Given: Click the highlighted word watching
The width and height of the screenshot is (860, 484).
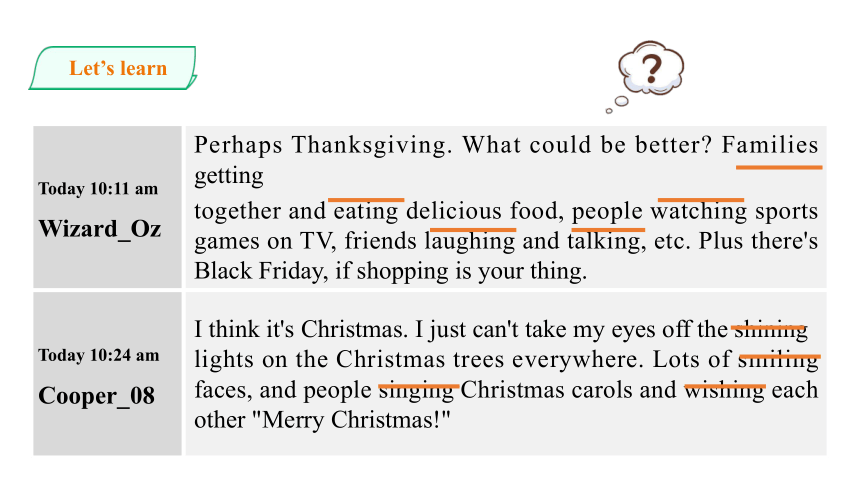Looking at the screenshot, I should [699, 211].
